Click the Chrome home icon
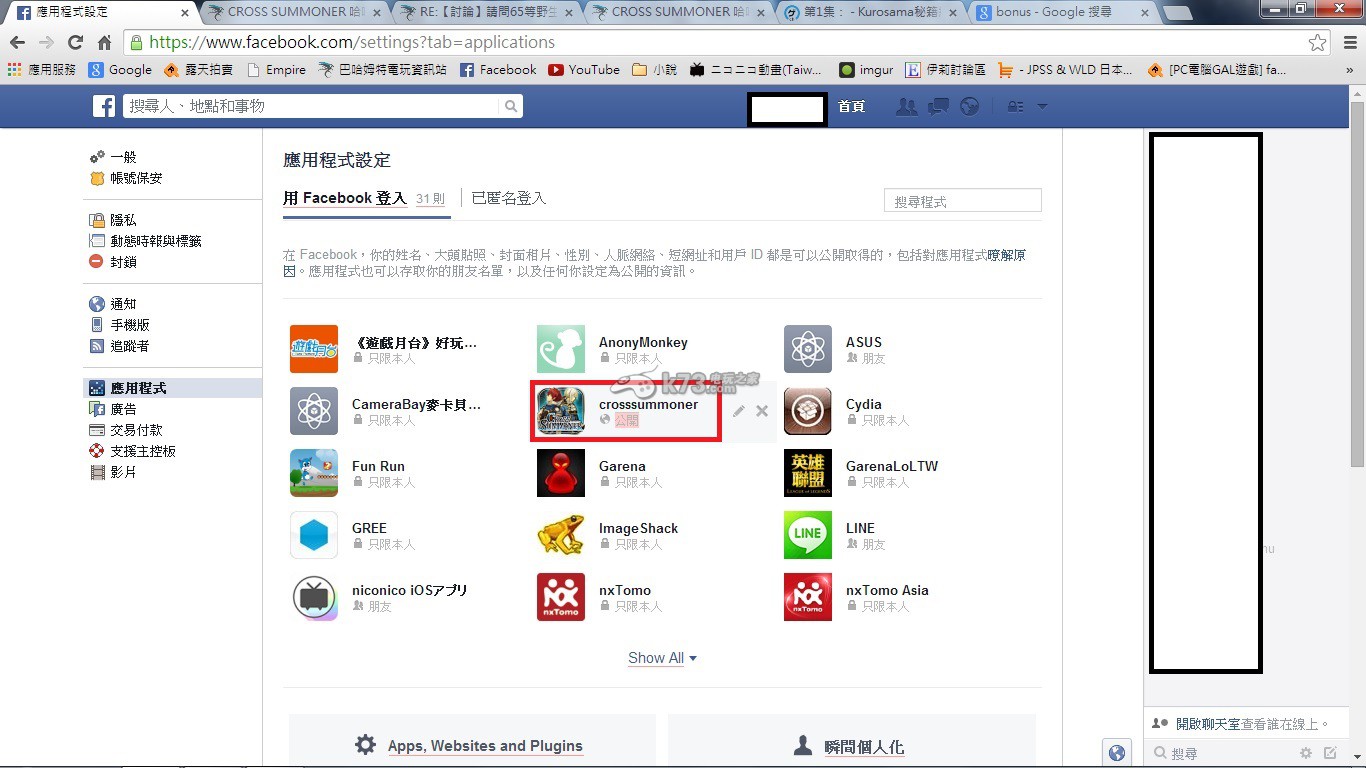The width and height of the screenshot is (1366, 768). (x=104, y=43)
